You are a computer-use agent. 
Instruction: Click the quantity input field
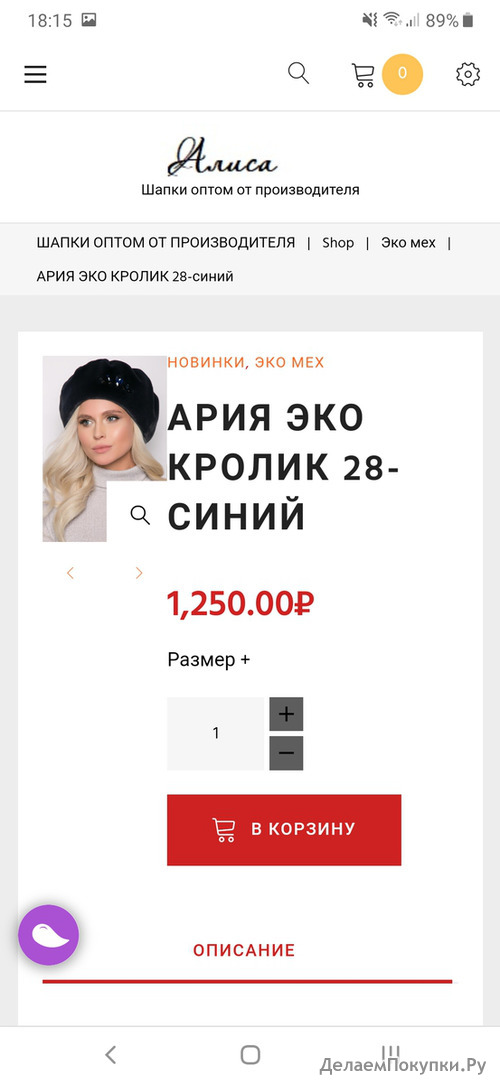click(216, 733)
